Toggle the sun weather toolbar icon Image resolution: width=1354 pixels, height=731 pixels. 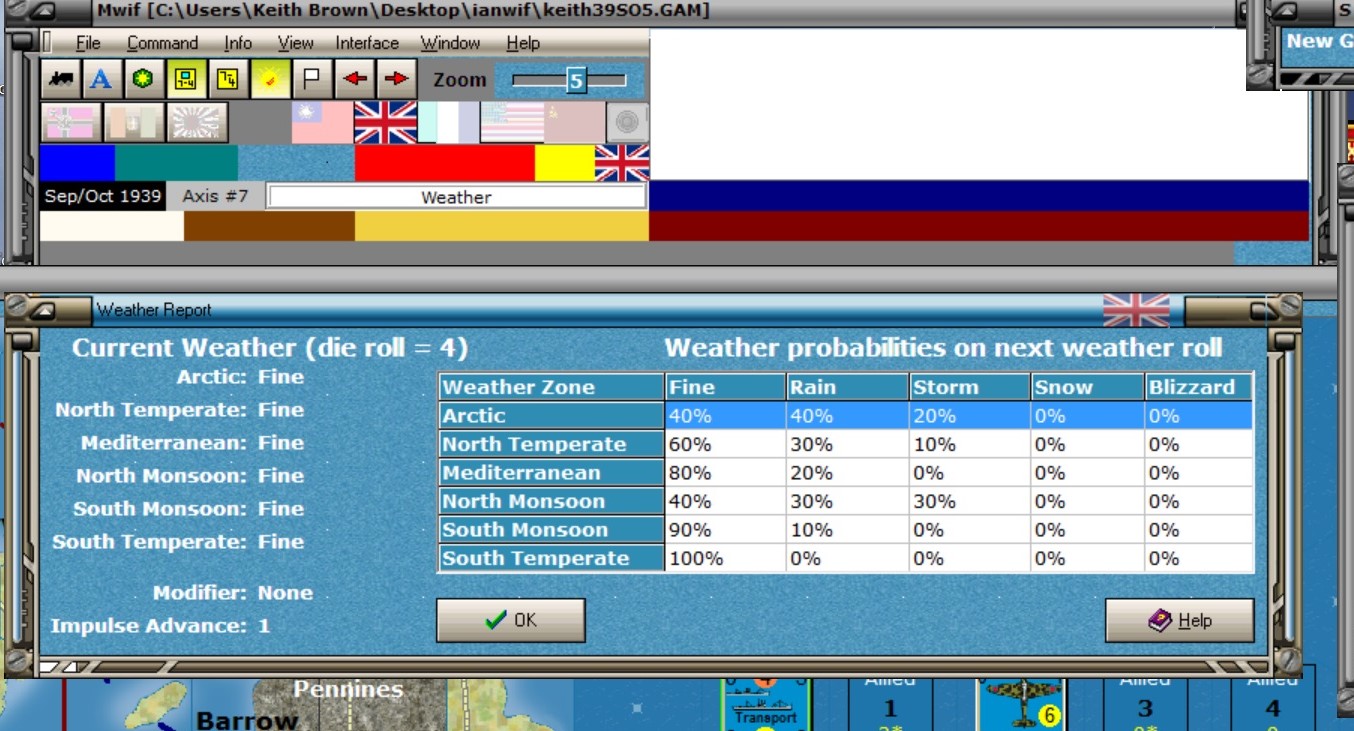[x=270, y=79]
